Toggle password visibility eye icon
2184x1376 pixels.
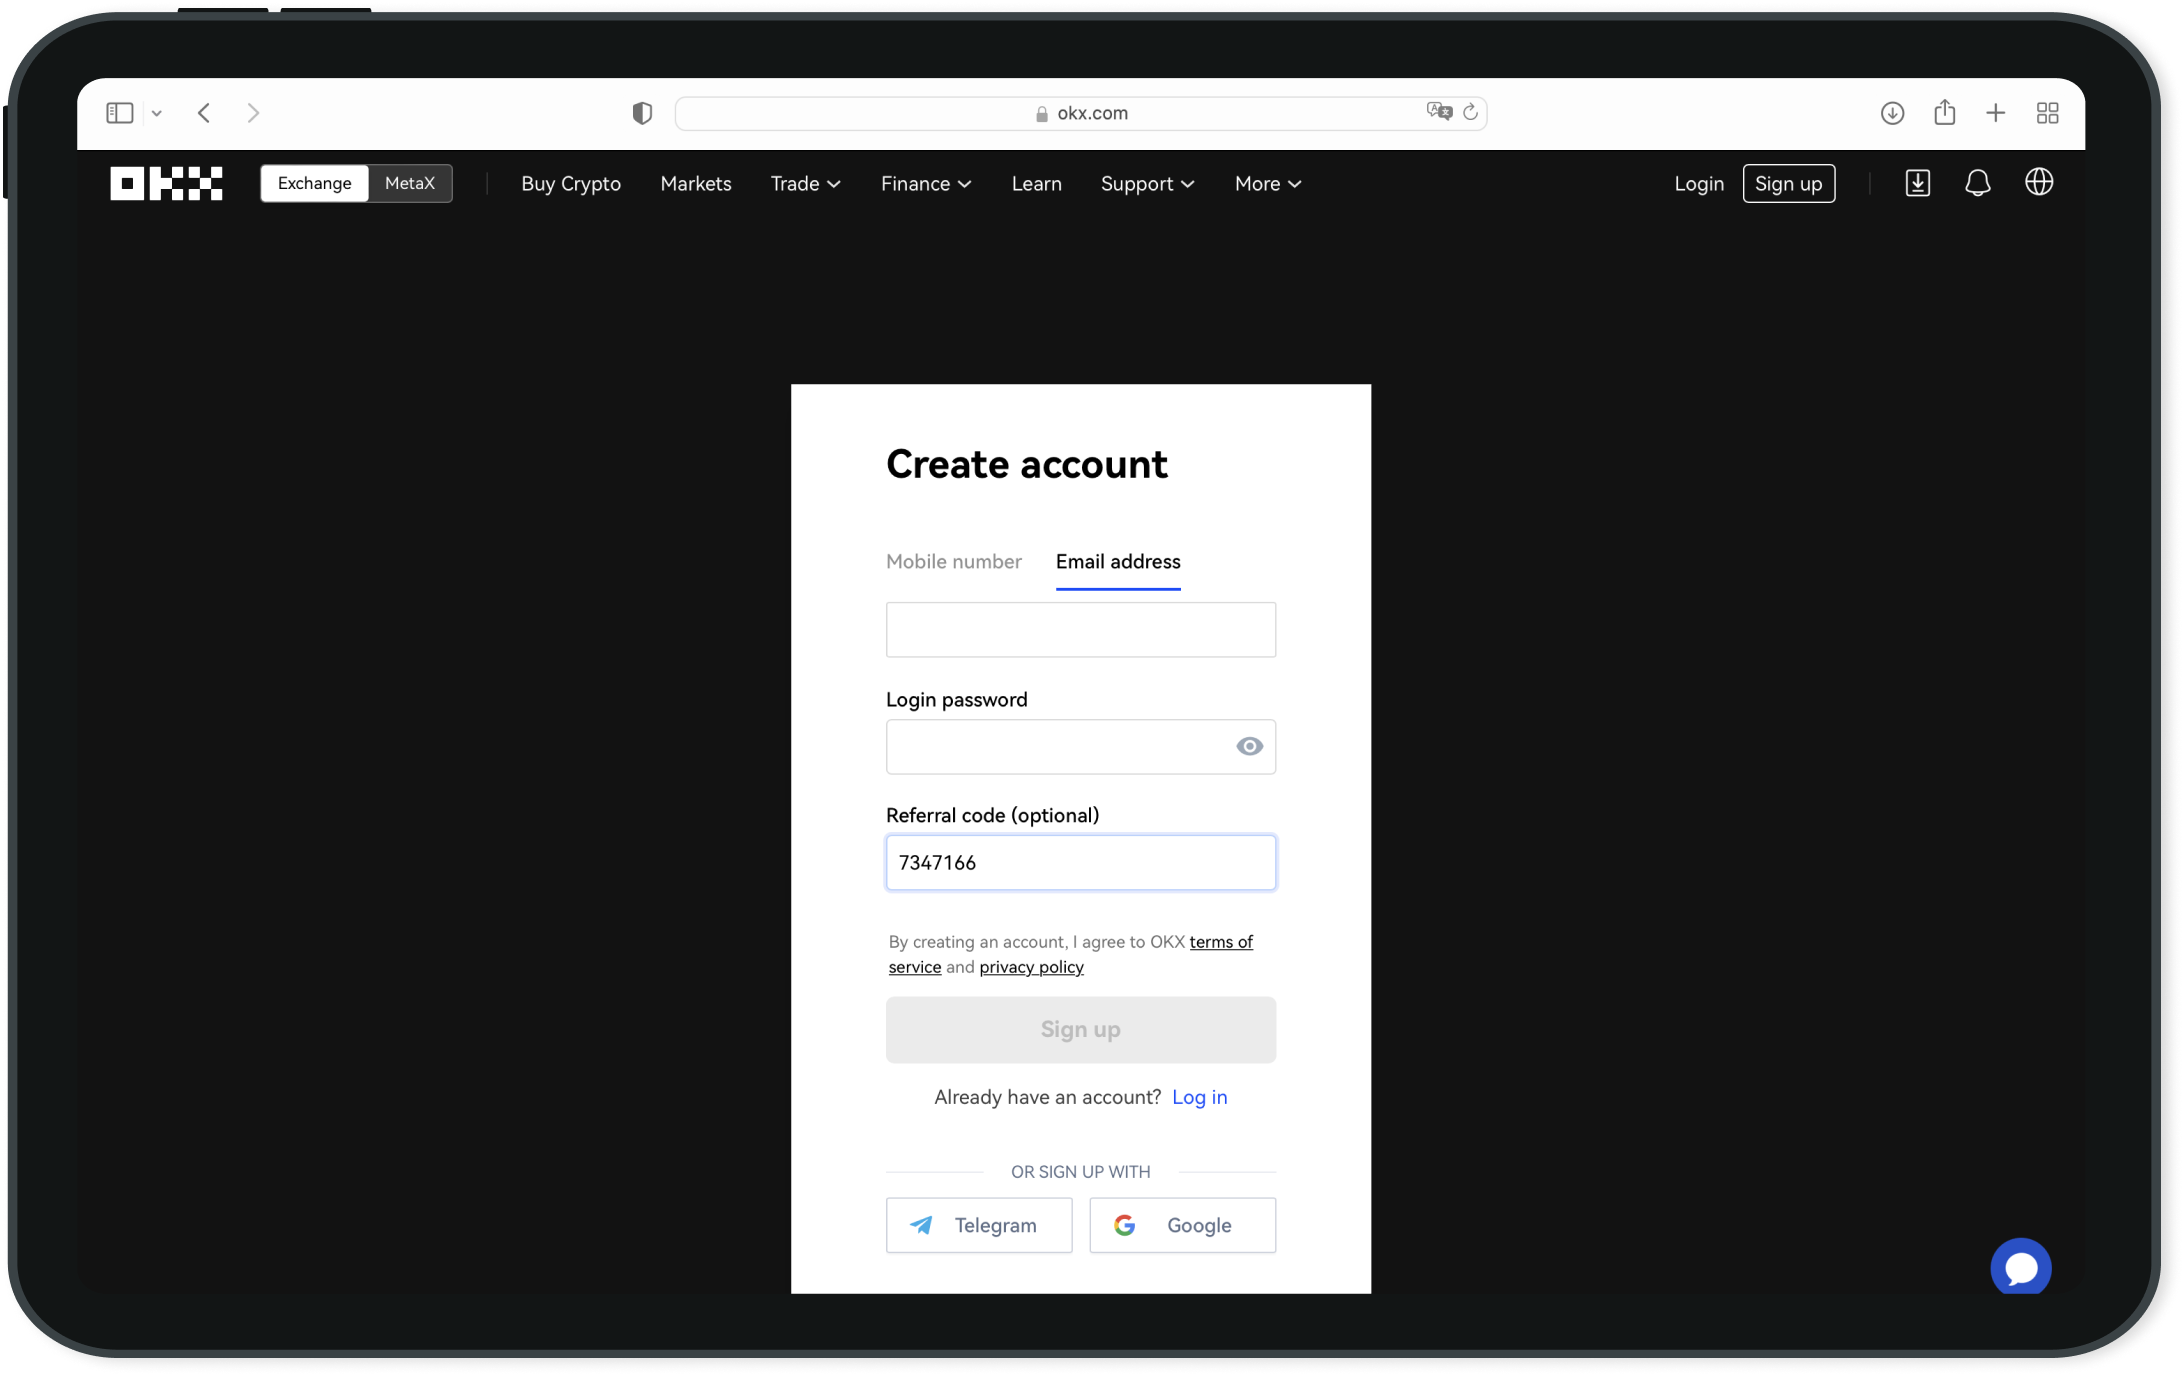[1250, 747]
